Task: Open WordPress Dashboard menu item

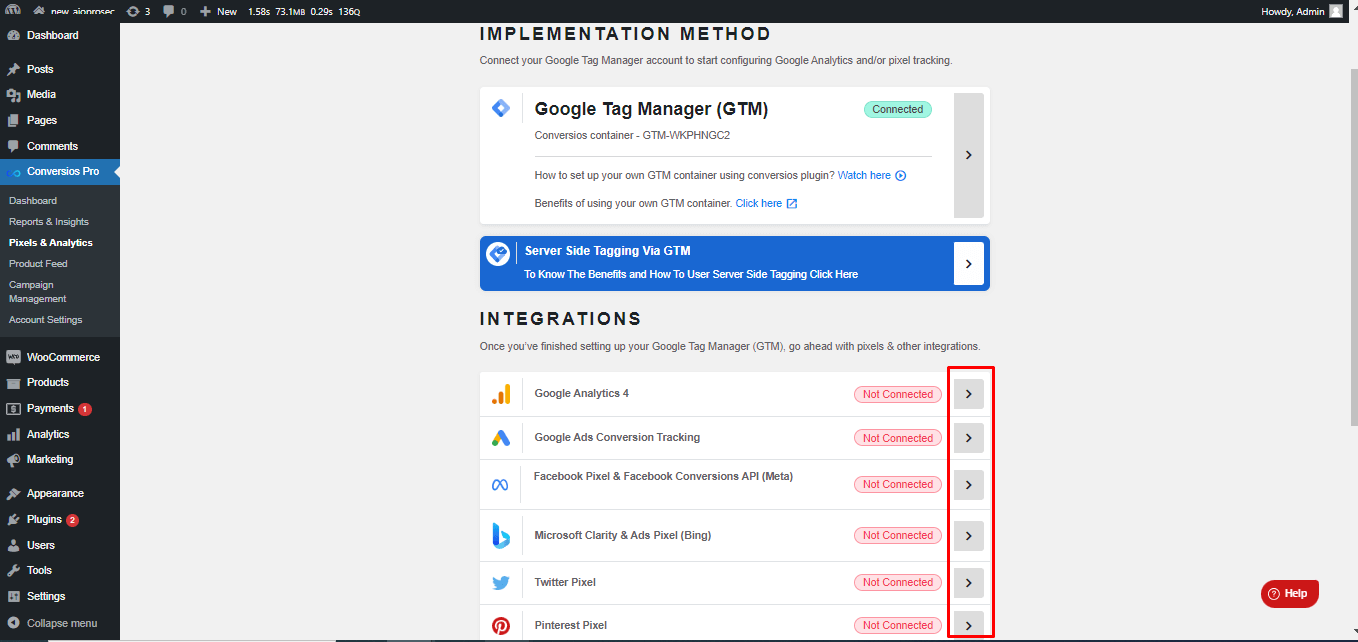Action: 60,35
